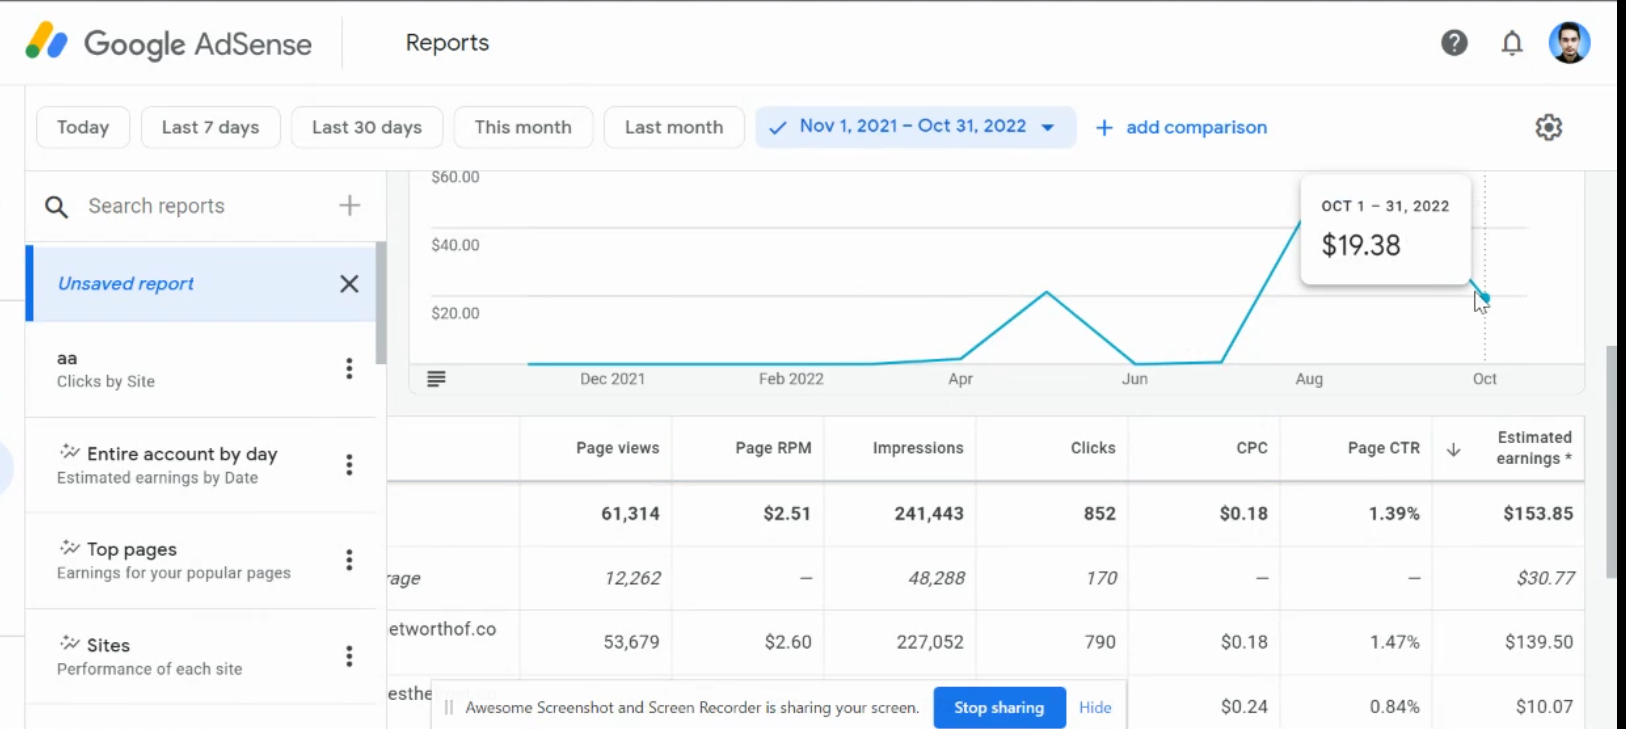Click the 48,288 impressions cell
This screenshot has height=729, width=1626.
[936, 578]
